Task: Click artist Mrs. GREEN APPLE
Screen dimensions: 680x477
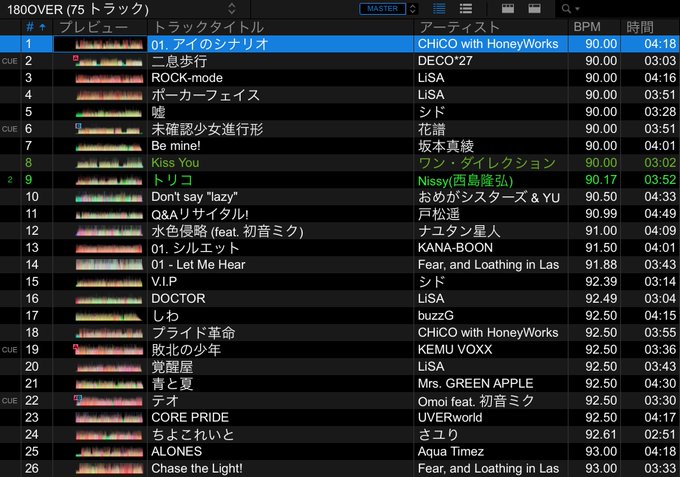Action: click(476, 384)
